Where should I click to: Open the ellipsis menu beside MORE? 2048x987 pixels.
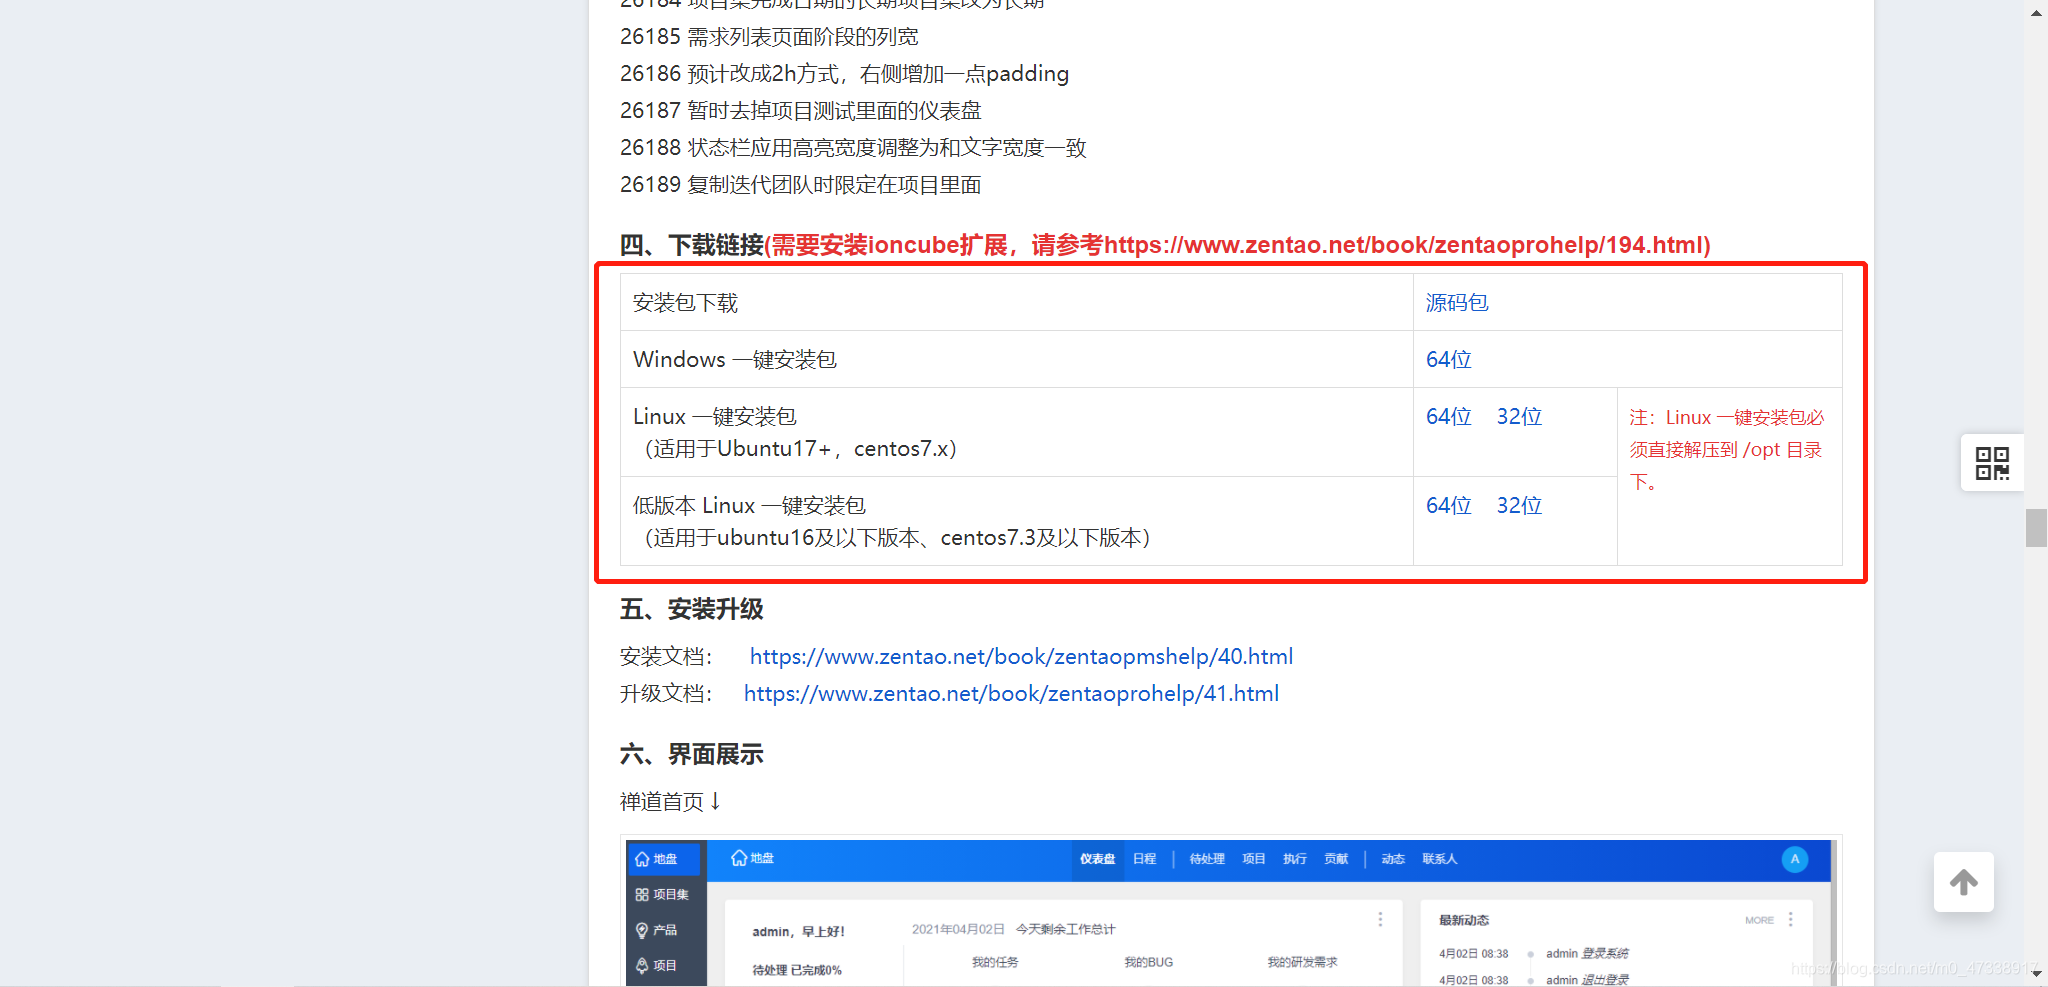click(x=1790, y=919)
